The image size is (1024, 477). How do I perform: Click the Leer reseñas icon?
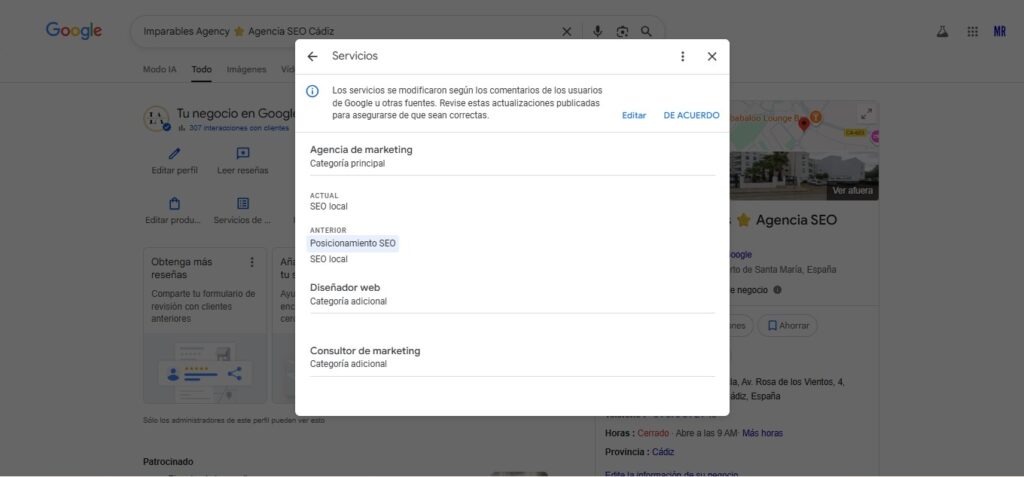[242, 154]
